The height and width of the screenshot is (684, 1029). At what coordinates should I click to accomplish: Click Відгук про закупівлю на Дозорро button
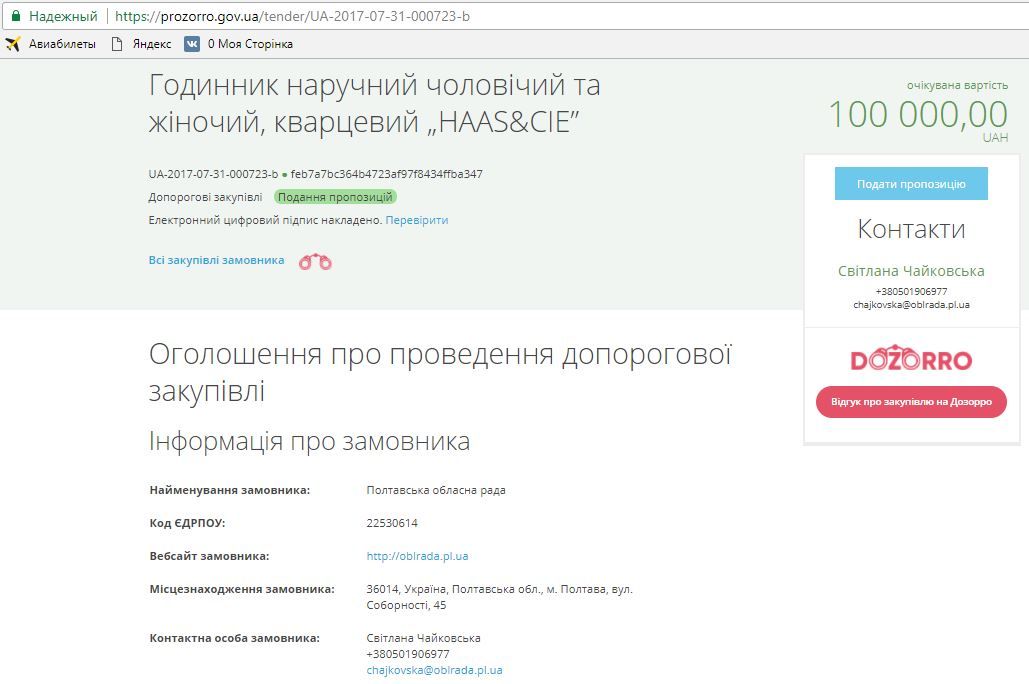(911, 401)
